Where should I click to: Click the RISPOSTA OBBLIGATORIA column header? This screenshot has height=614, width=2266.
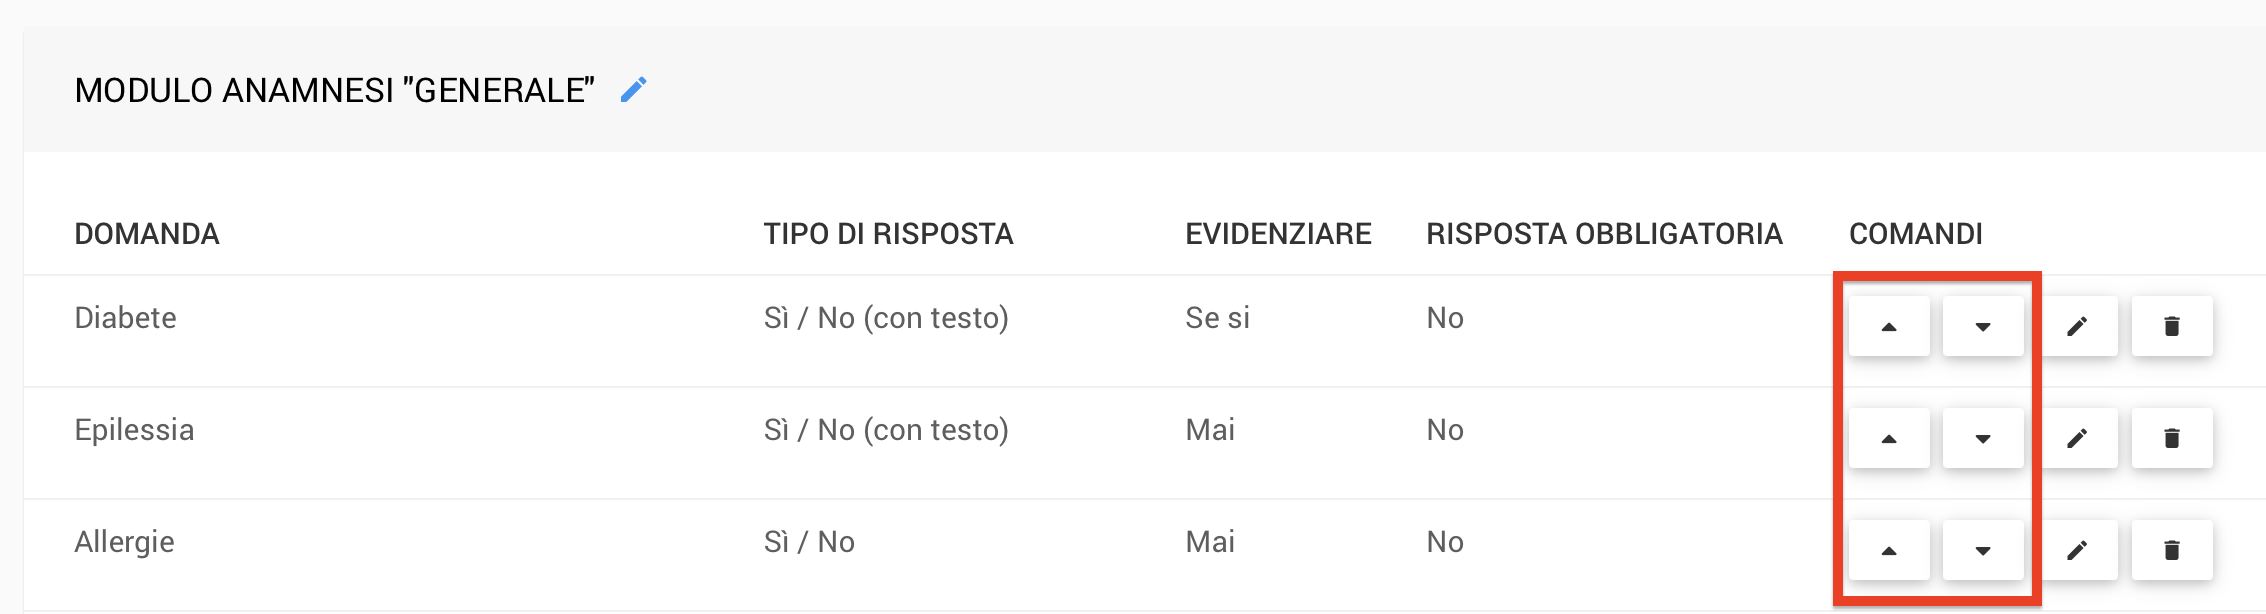(x=1604, y=234)
